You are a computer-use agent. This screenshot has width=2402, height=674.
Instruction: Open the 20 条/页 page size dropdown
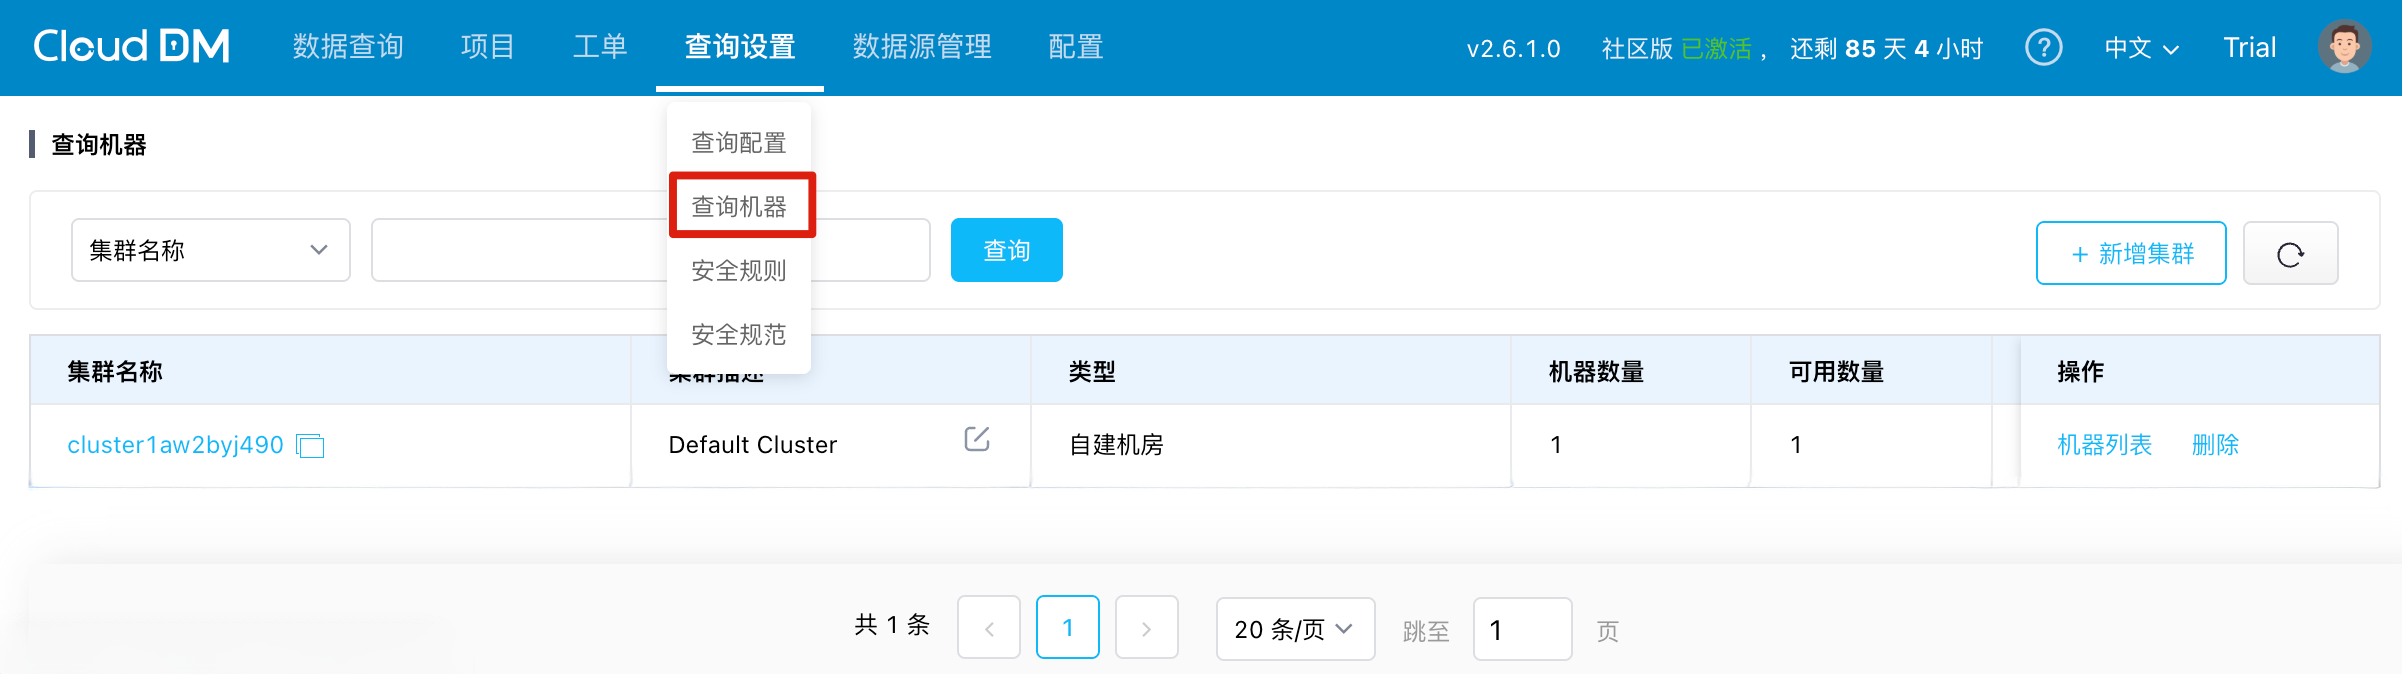pyautogui.click(x=1294, y=629)
